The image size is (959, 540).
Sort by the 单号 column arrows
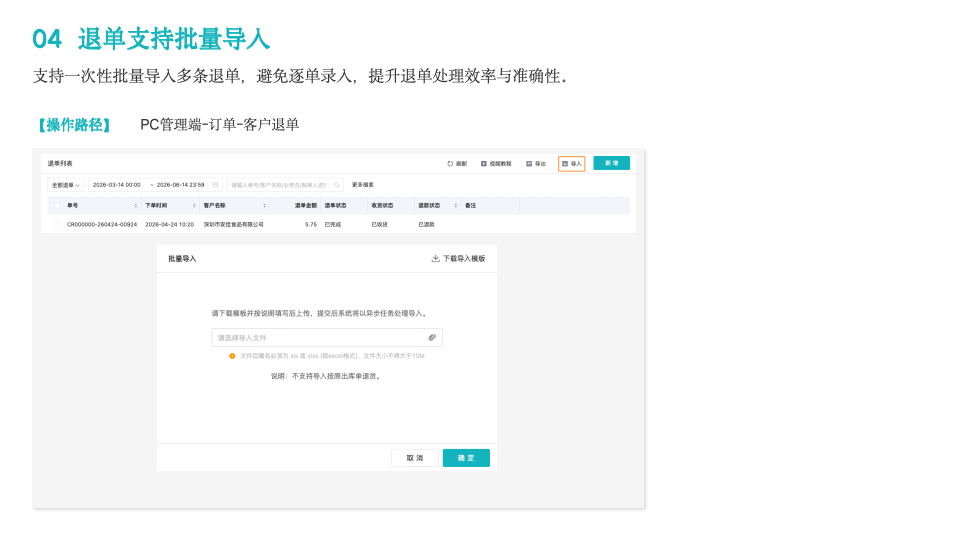[x=135, y=205]
